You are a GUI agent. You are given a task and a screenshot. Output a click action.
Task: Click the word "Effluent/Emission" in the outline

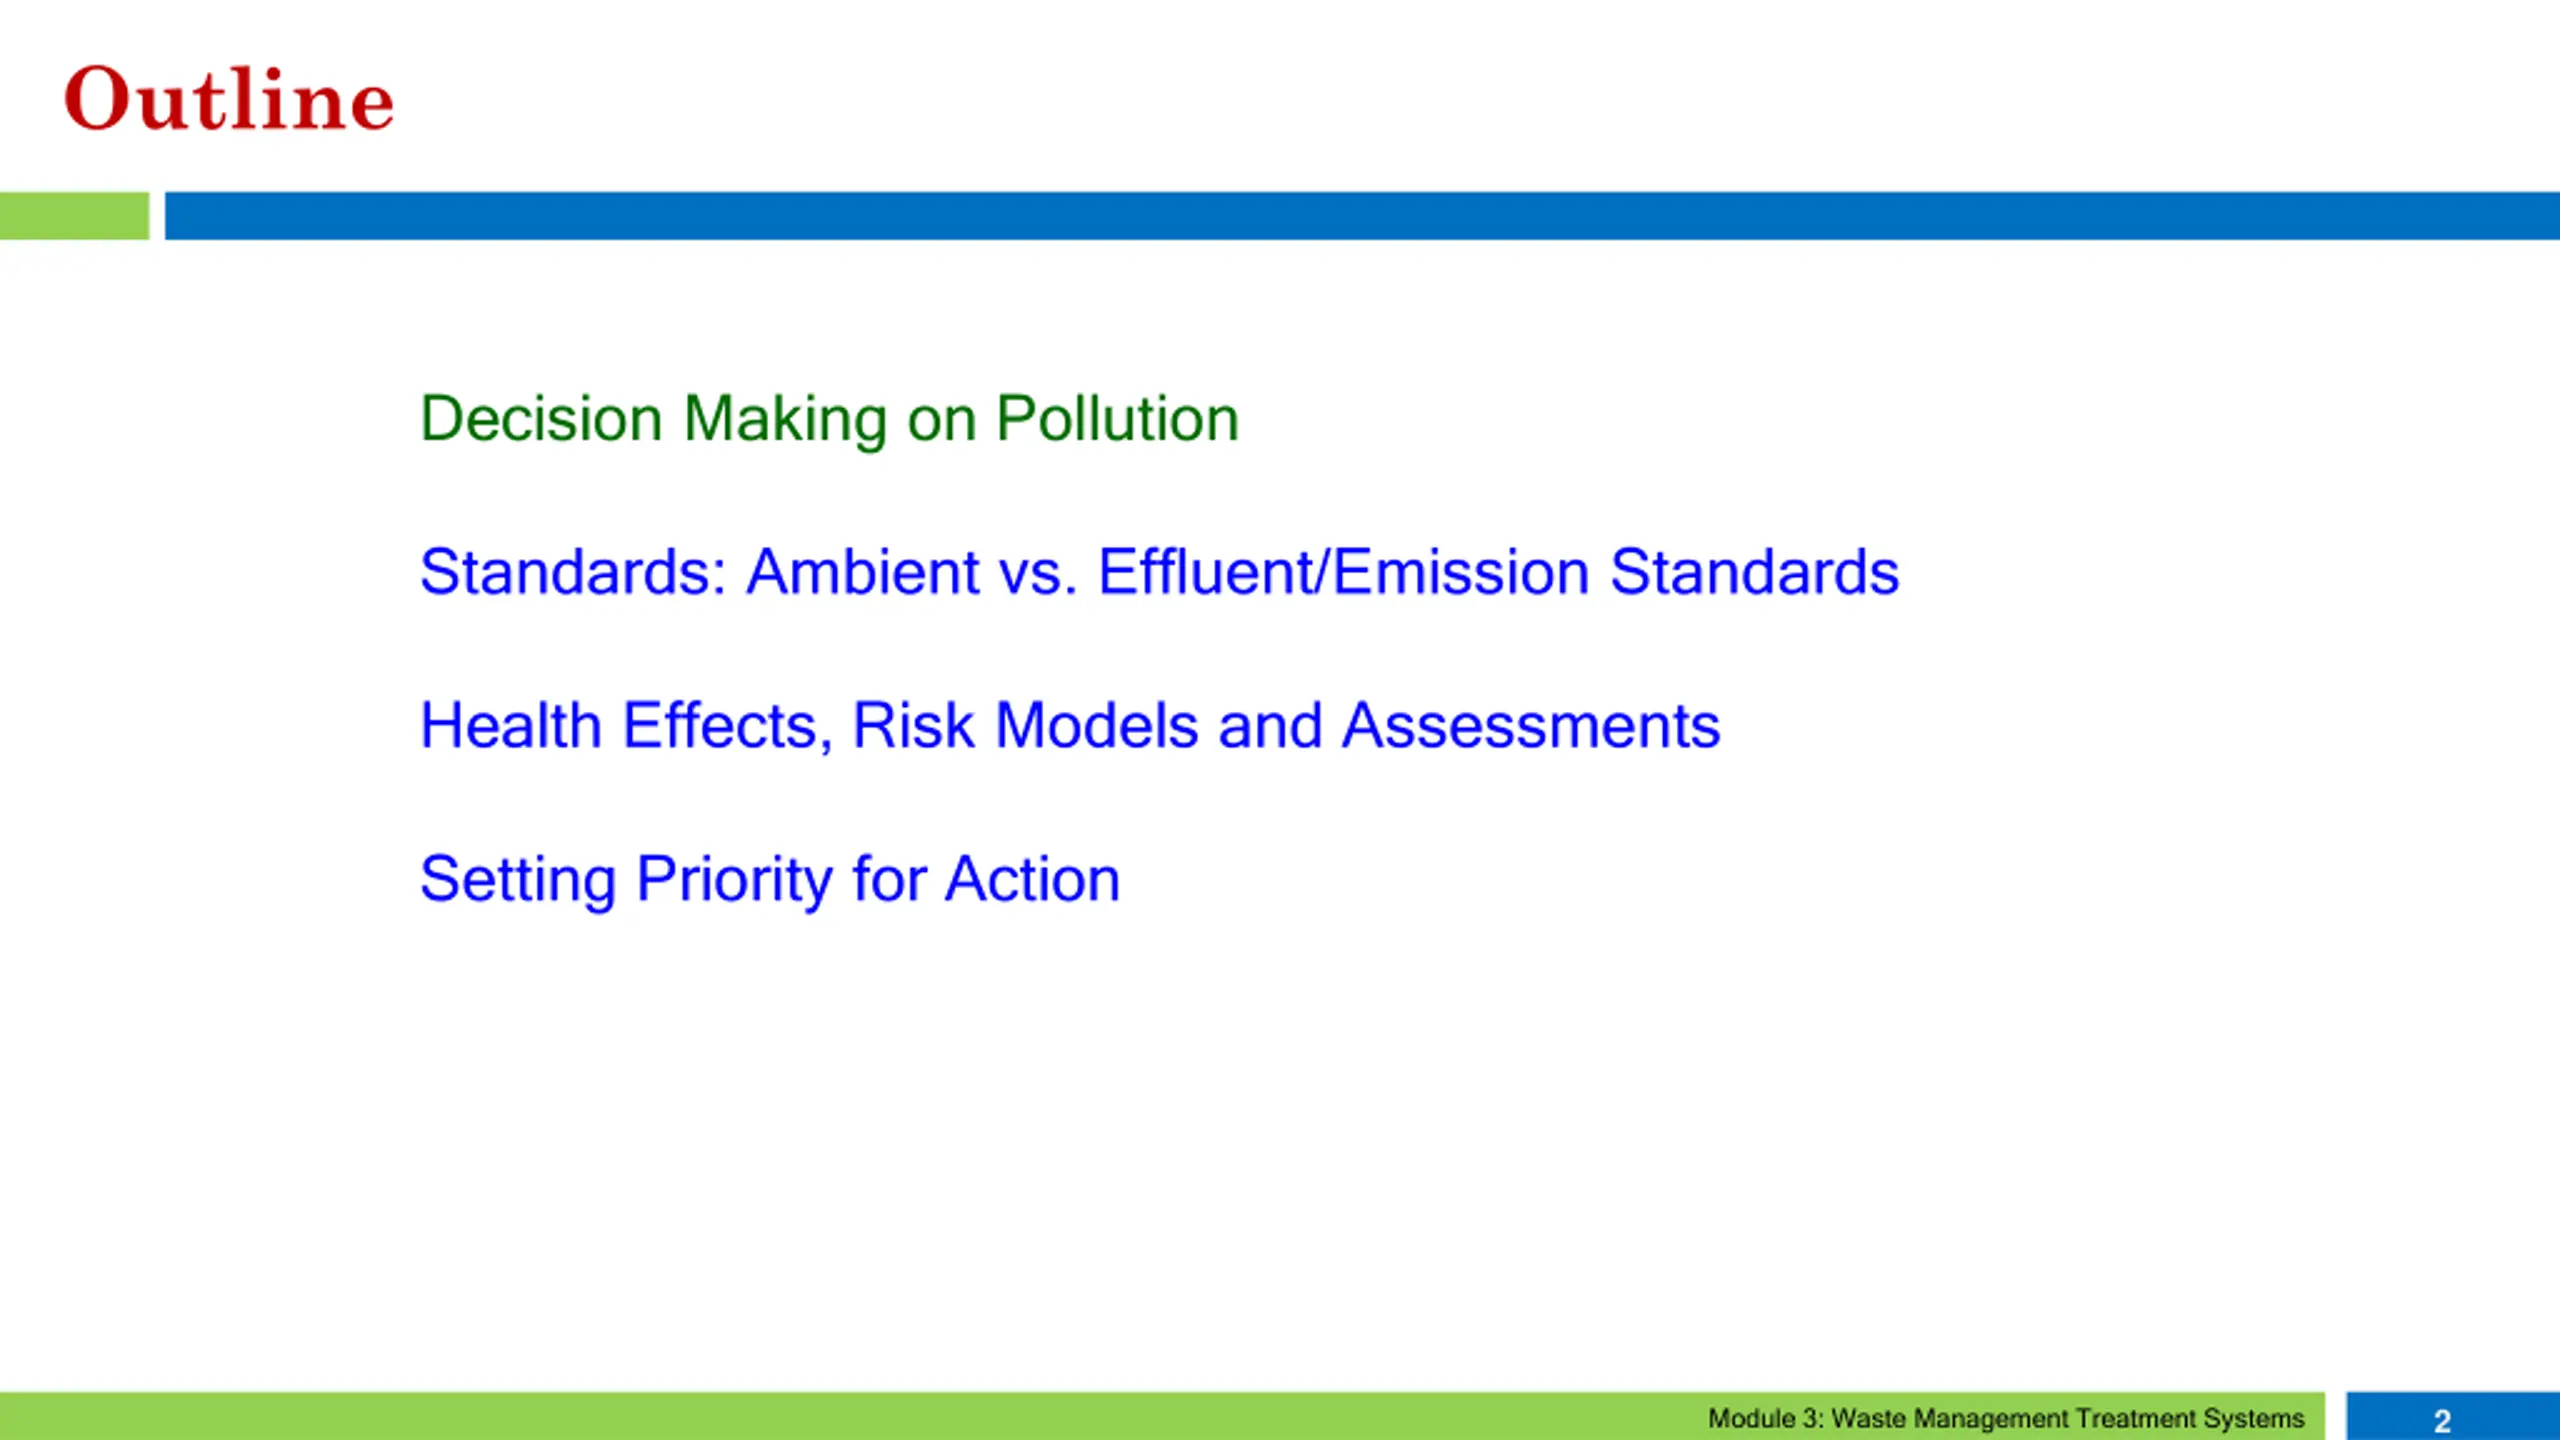pos(1343,572)
